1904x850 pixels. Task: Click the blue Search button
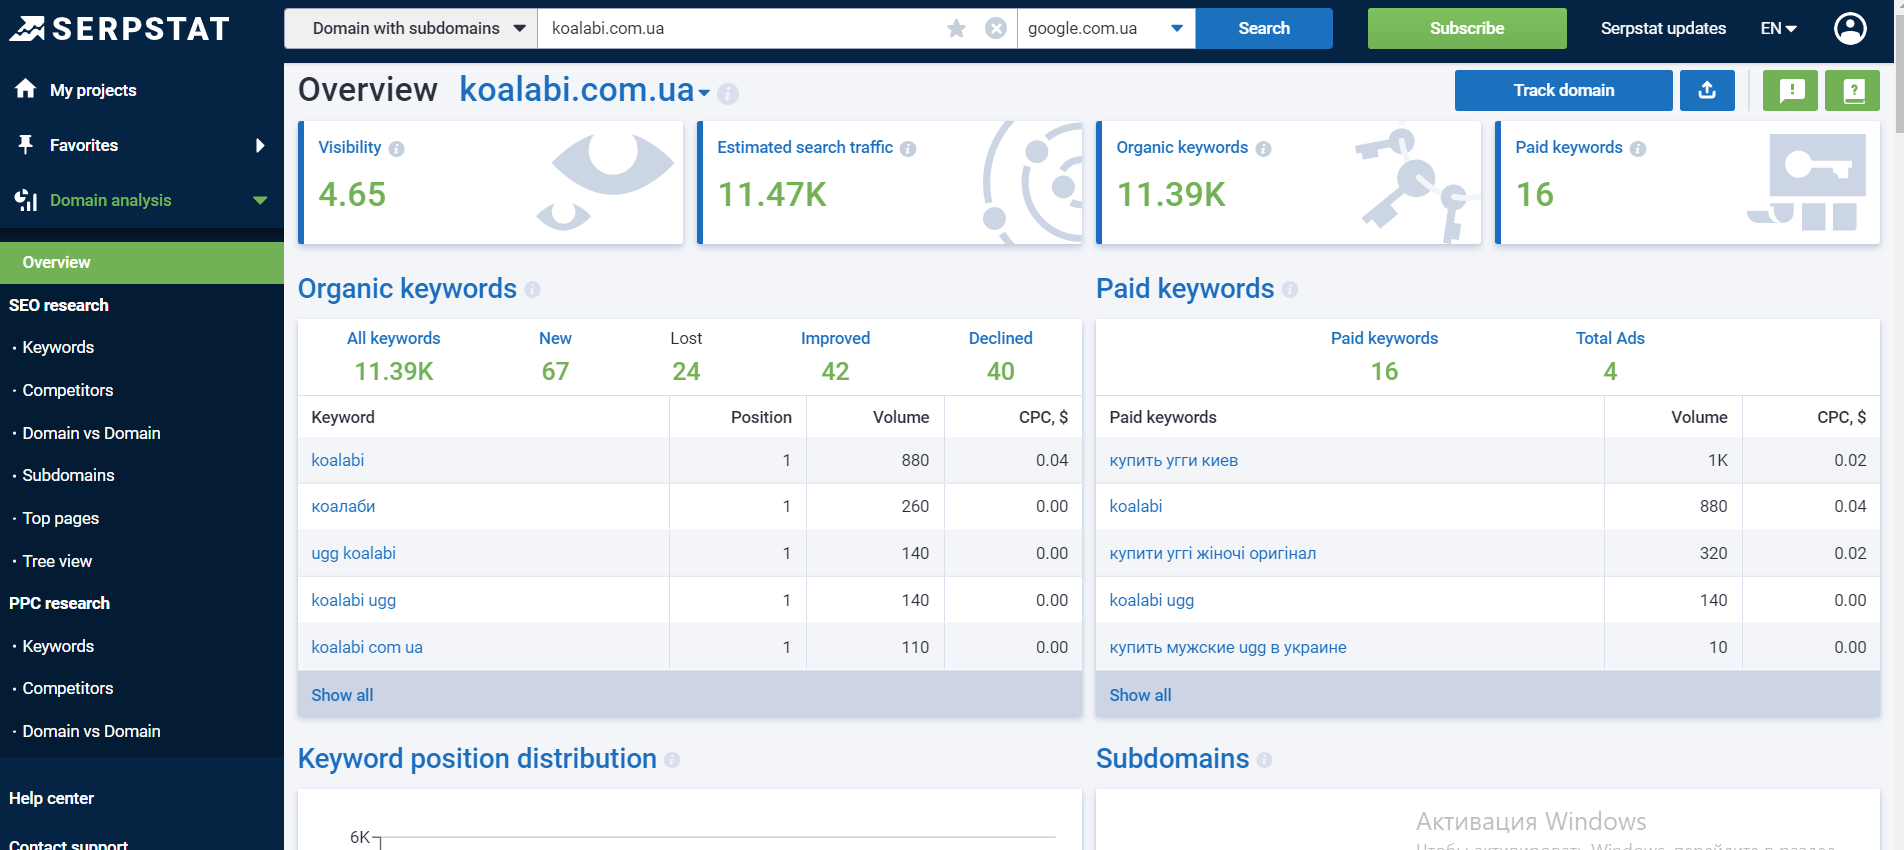coord(1264,28)
